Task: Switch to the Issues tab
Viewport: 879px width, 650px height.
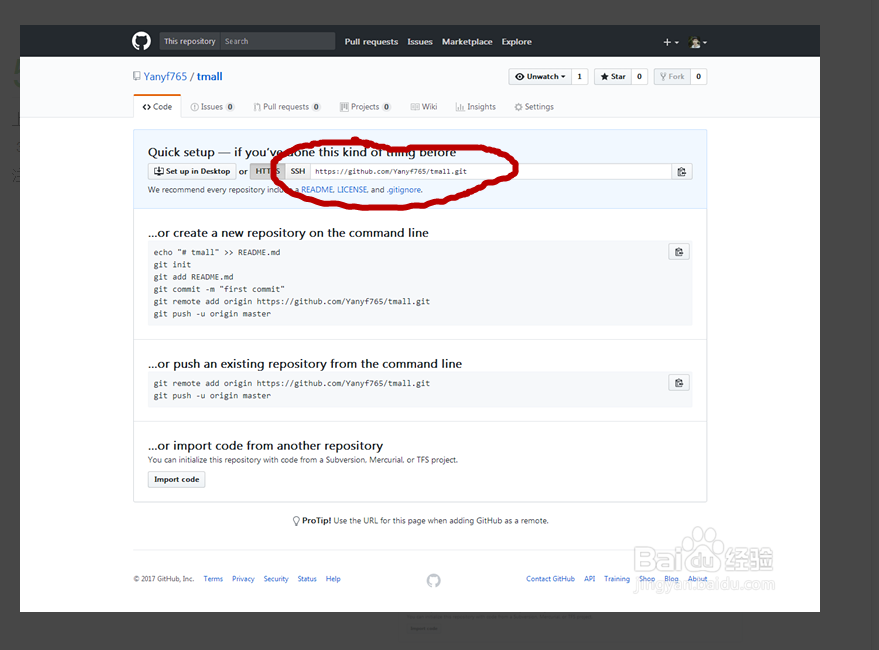Action: (x=212, y=107)
